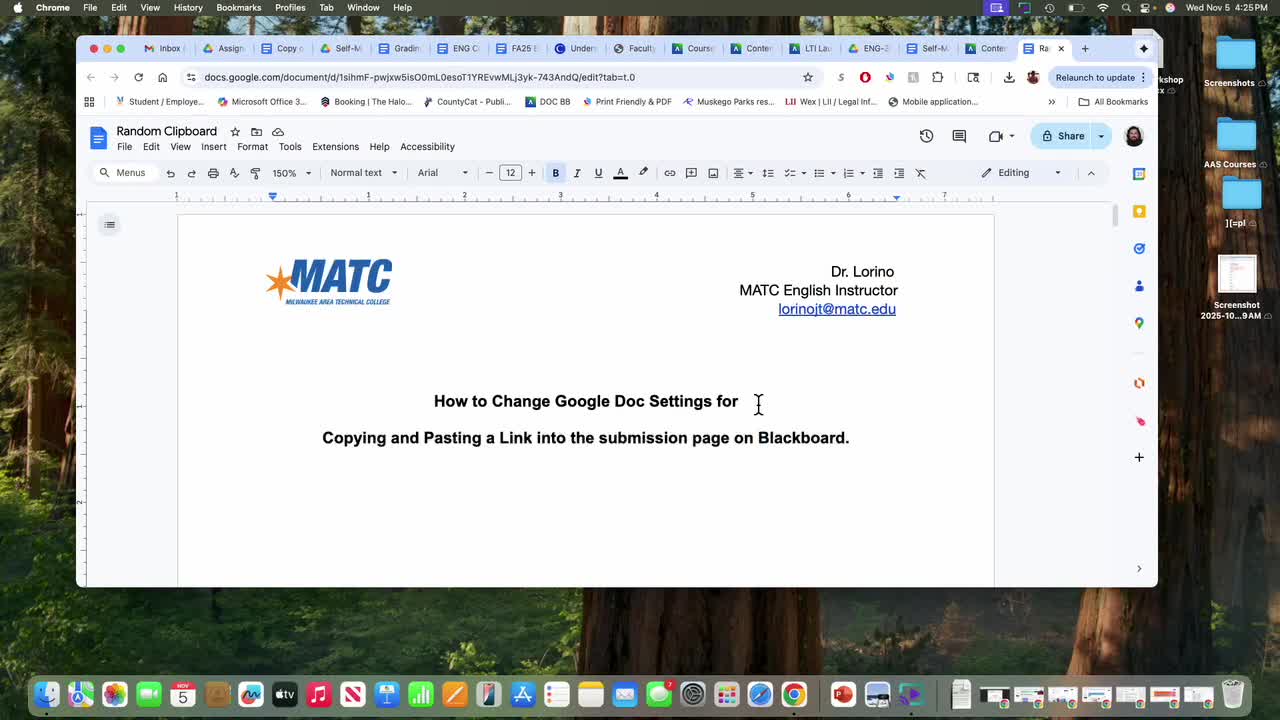Open the lorinojt@matc.edu email link
1280x720 pixels.
point(837,309)
